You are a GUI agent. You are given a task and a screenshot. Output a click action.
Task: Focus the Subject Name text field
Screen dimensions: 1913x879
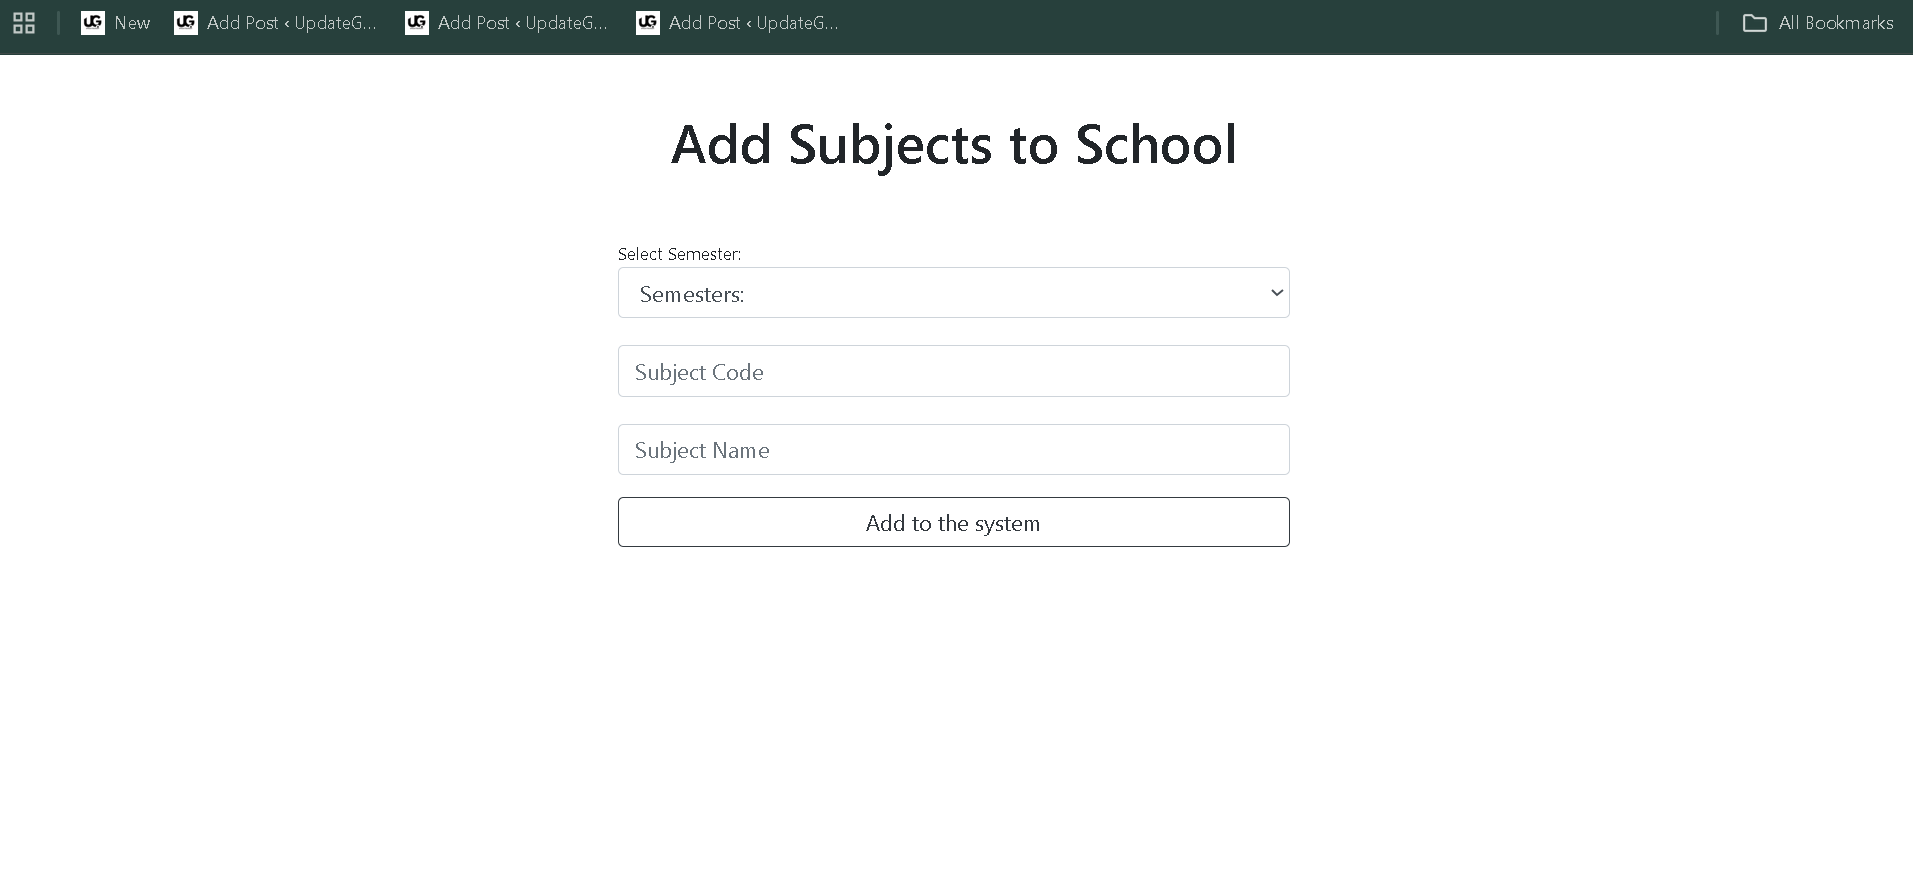tap(953, 450)
